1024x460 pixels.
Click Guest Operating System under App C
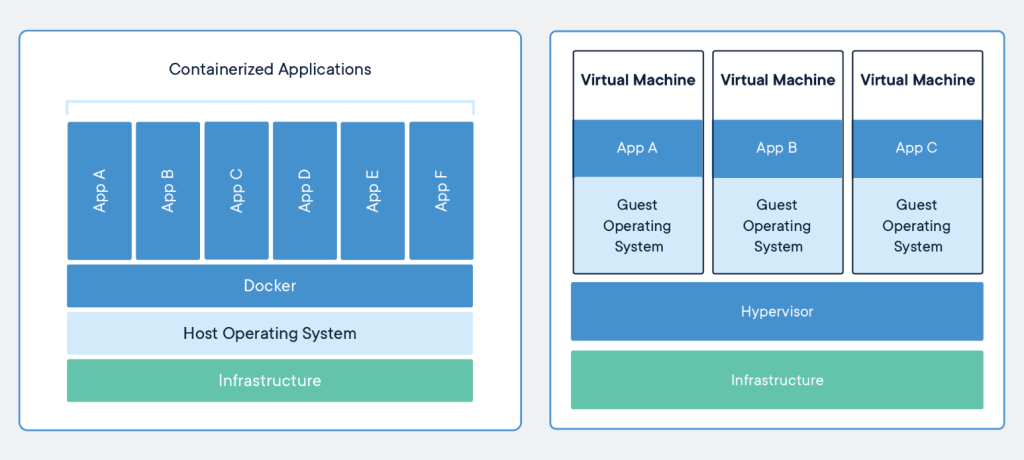pos(916,225)
